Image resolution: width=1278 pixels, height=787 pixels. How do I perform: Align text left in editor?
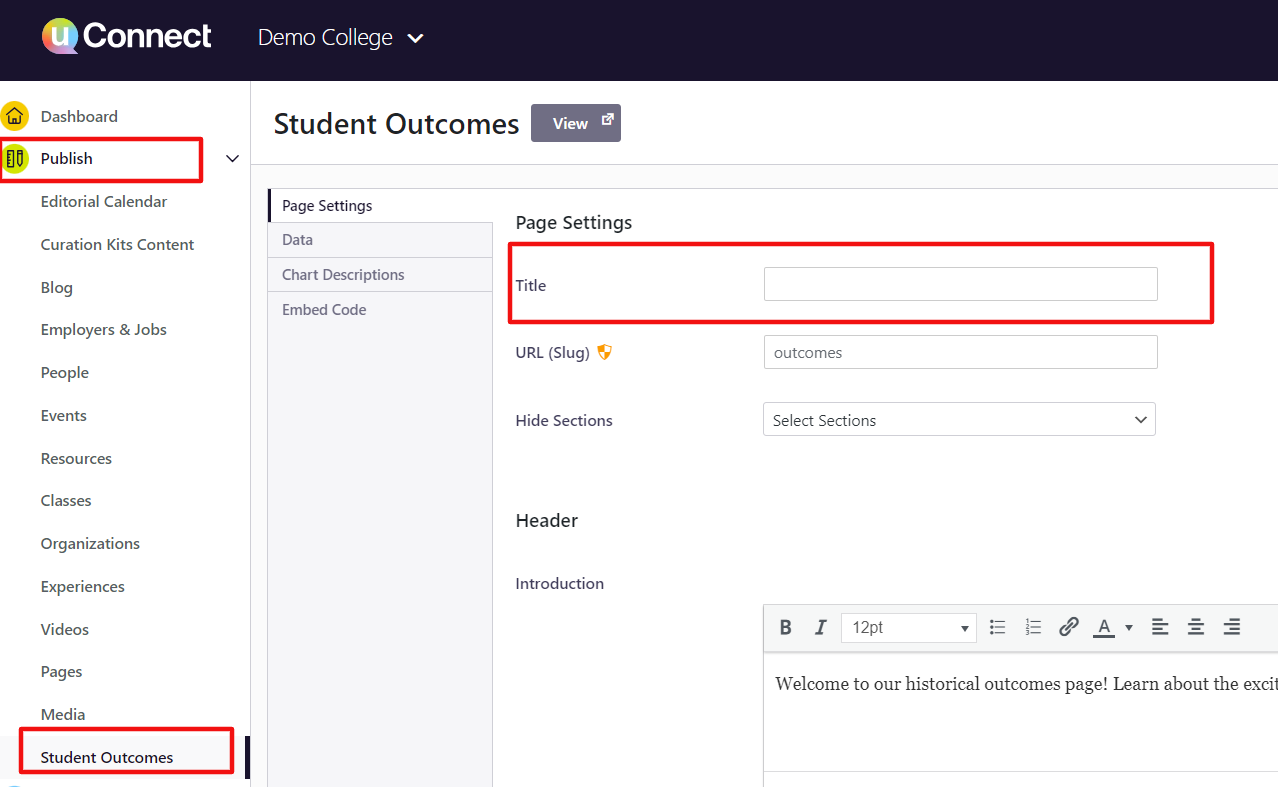click(1160, 627)
